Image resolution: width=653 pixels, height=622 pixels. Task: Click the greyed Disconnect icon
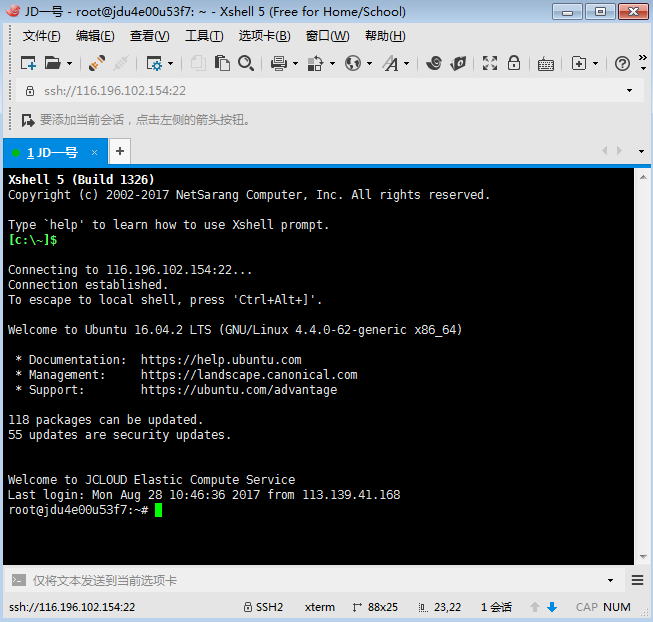pos(121,64)
